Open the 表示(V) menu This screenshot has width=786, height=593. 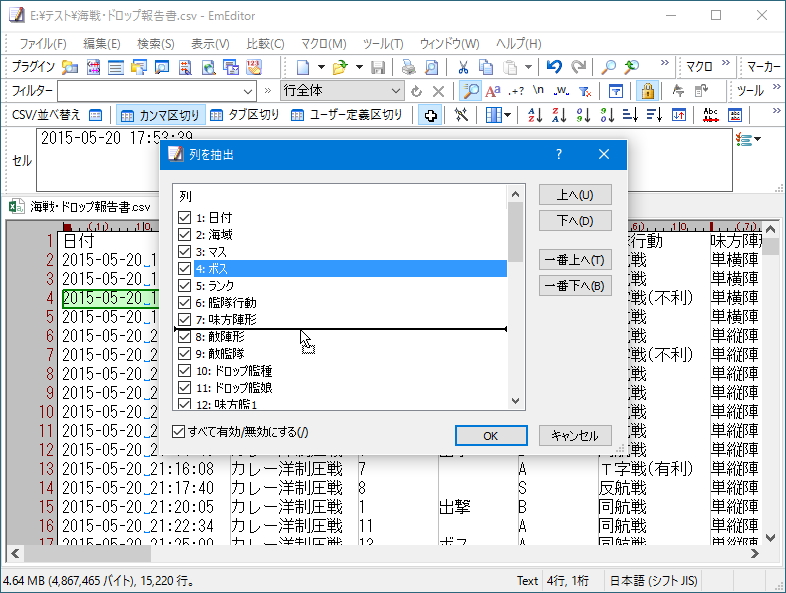210,44
